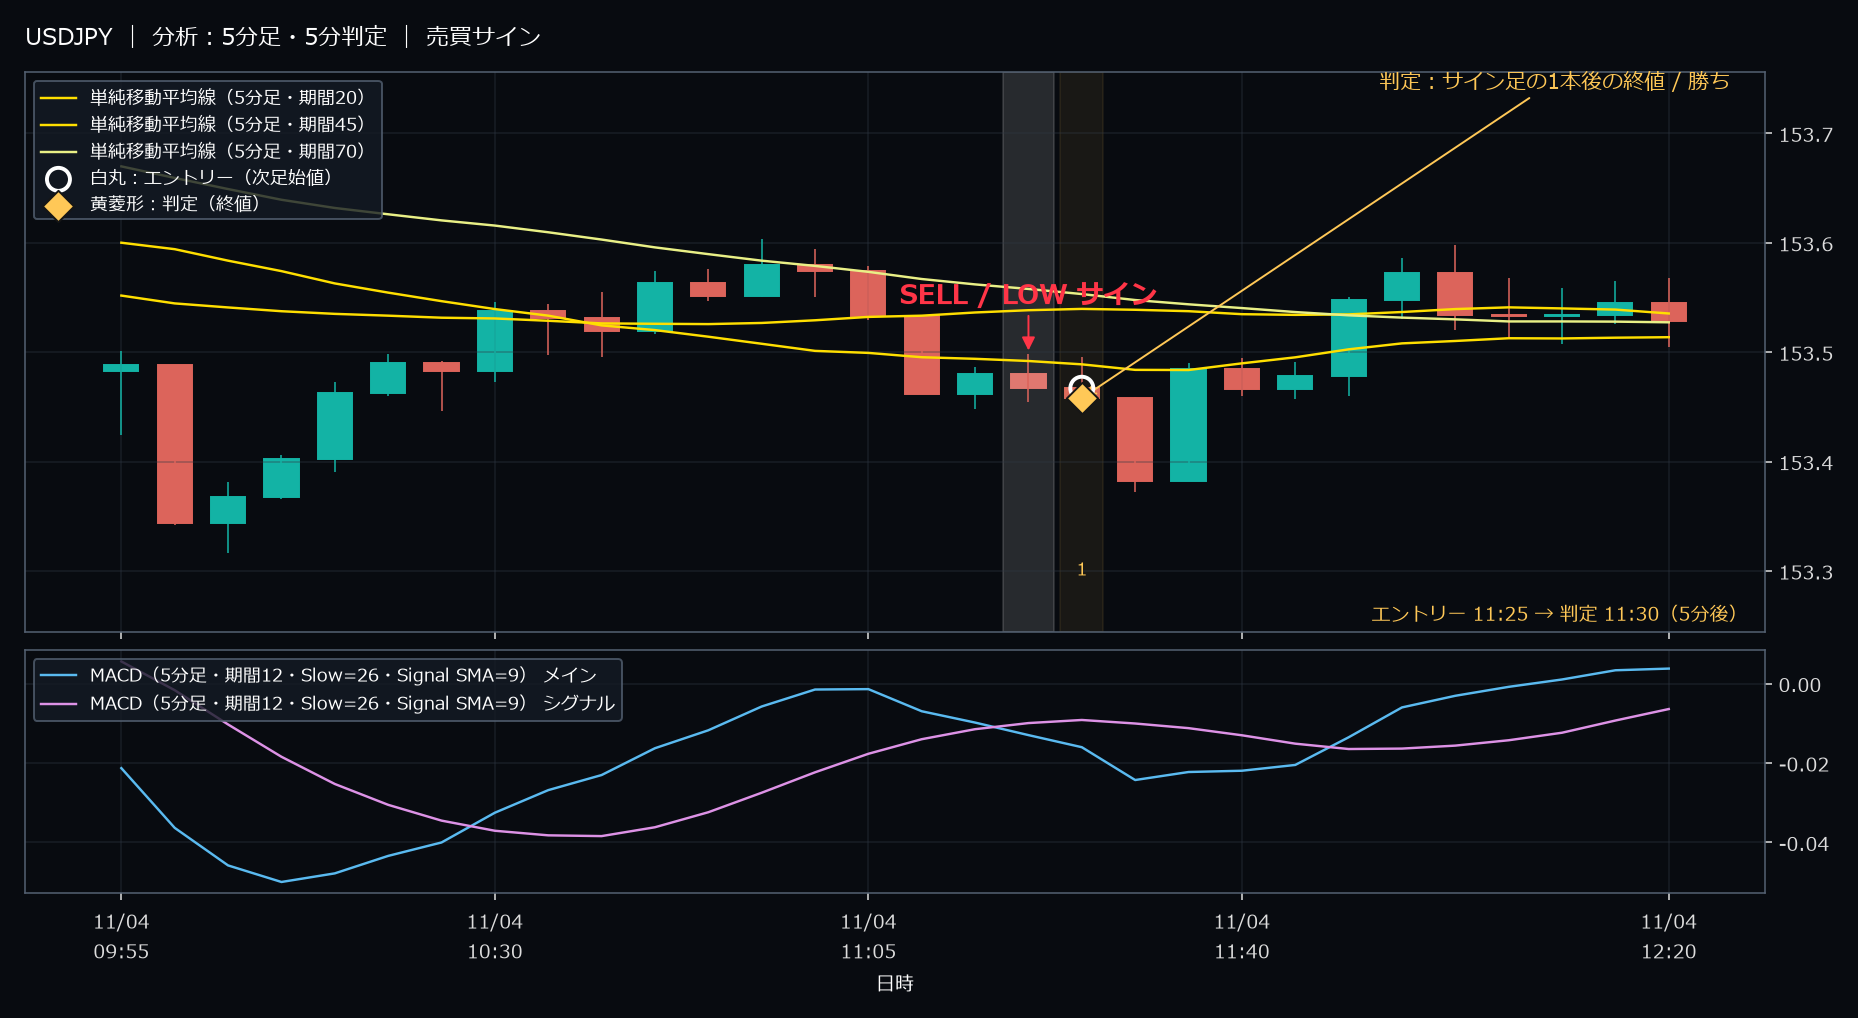Image resolution: width=1858 pixels, height=1018 pixels.
Task: Click the '11/04 11:40' time axis label
Action: (1242, 937)
